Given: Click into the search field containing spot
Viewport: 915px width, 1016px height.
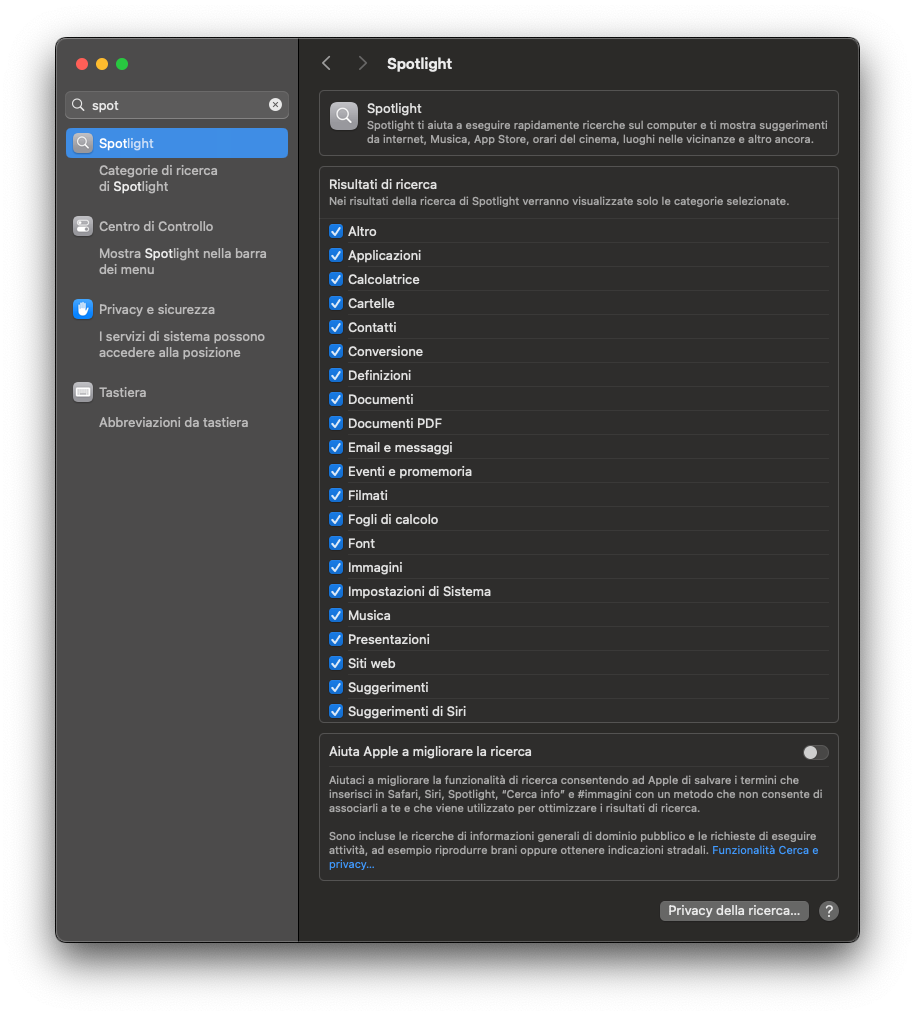Looking at the screenshot, I should pyautogui.click(x=177, y=105).
